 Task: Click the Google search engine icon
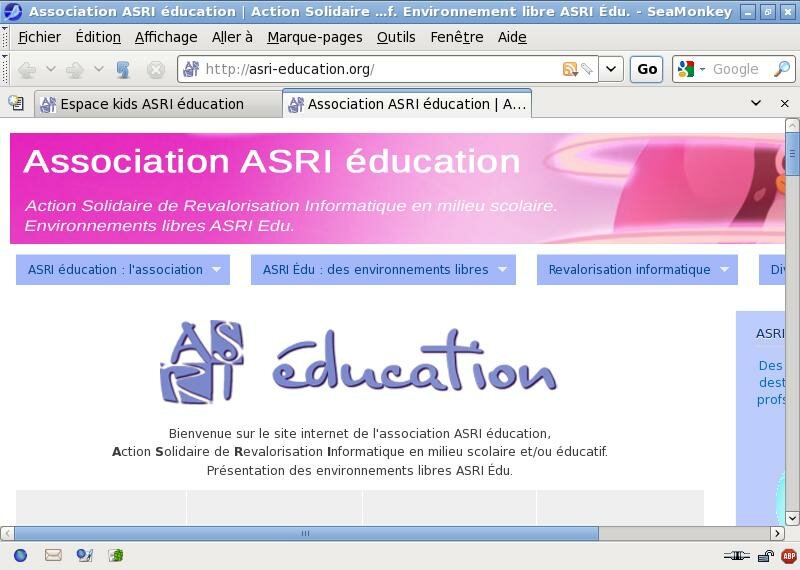click(x=686, y=69)
